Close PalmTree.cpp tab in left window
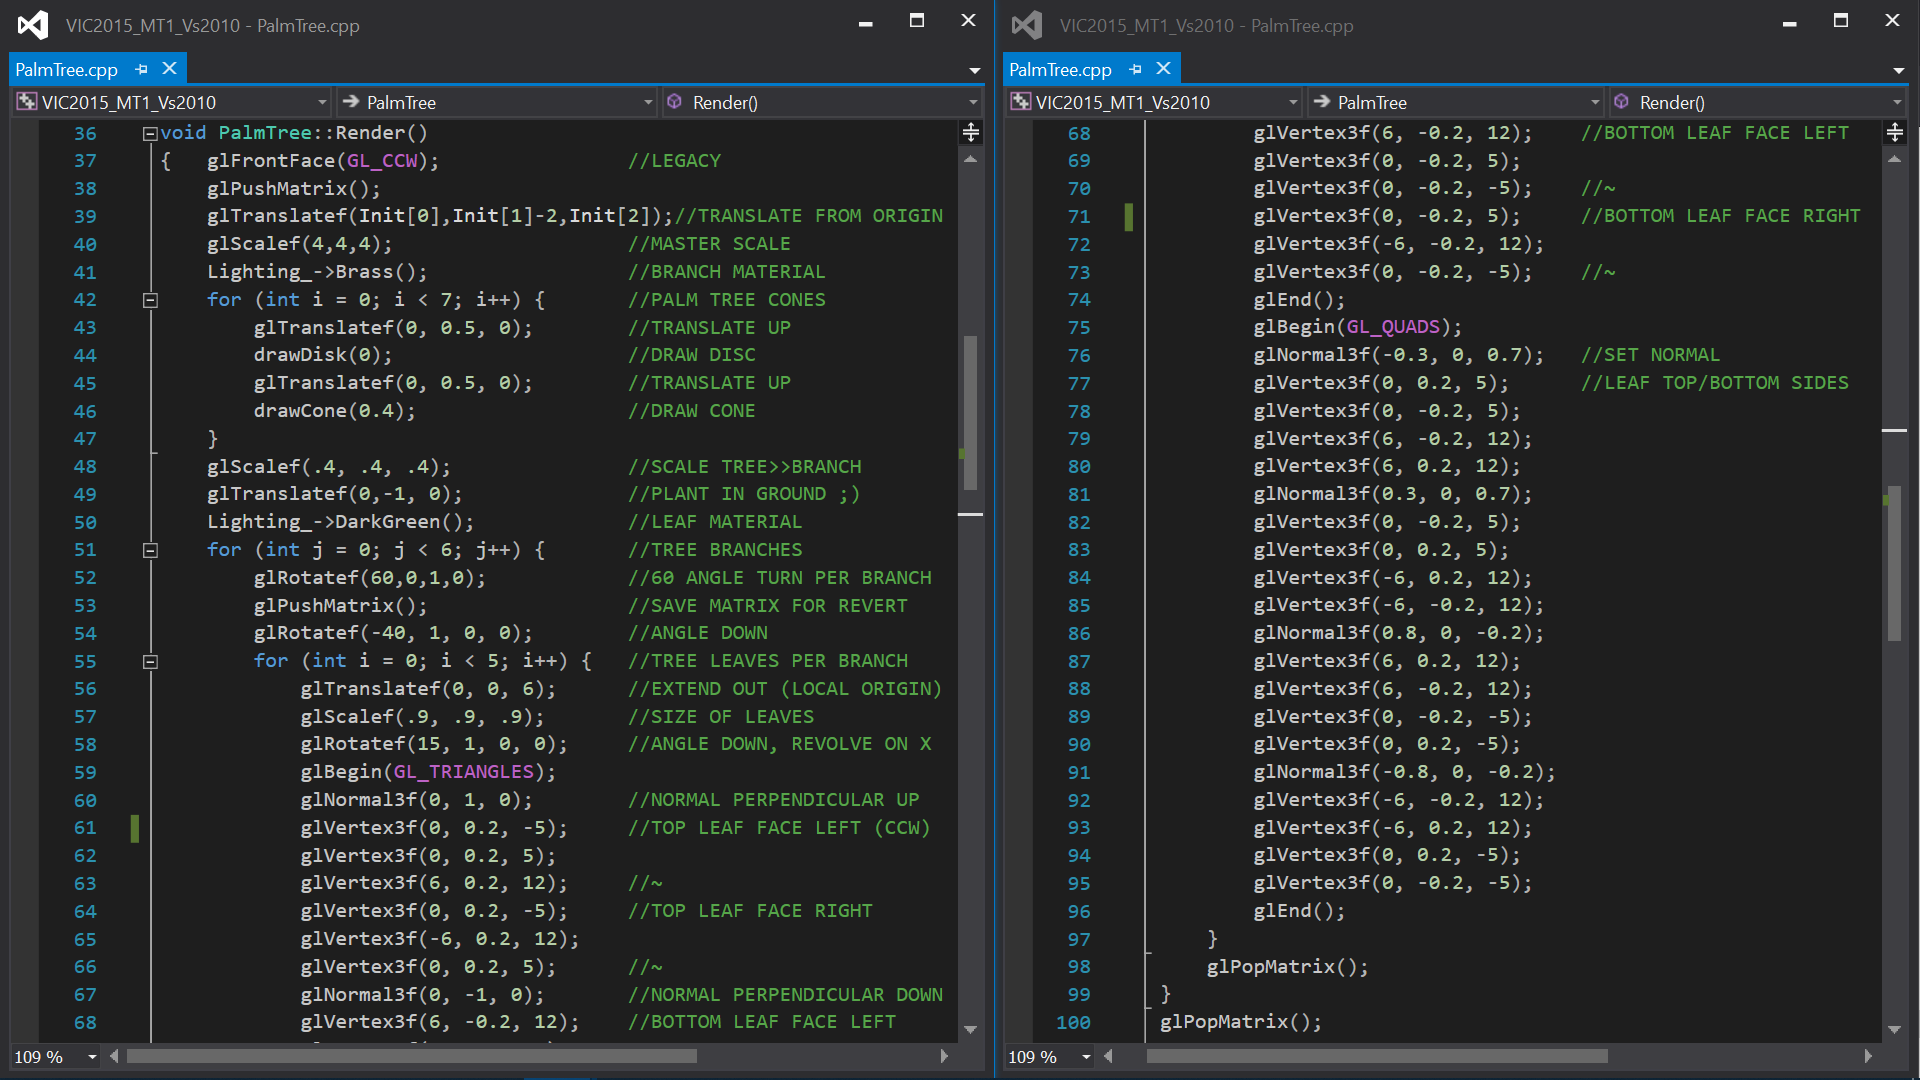Screen dimensions: 1920x1080 [169, 68]
